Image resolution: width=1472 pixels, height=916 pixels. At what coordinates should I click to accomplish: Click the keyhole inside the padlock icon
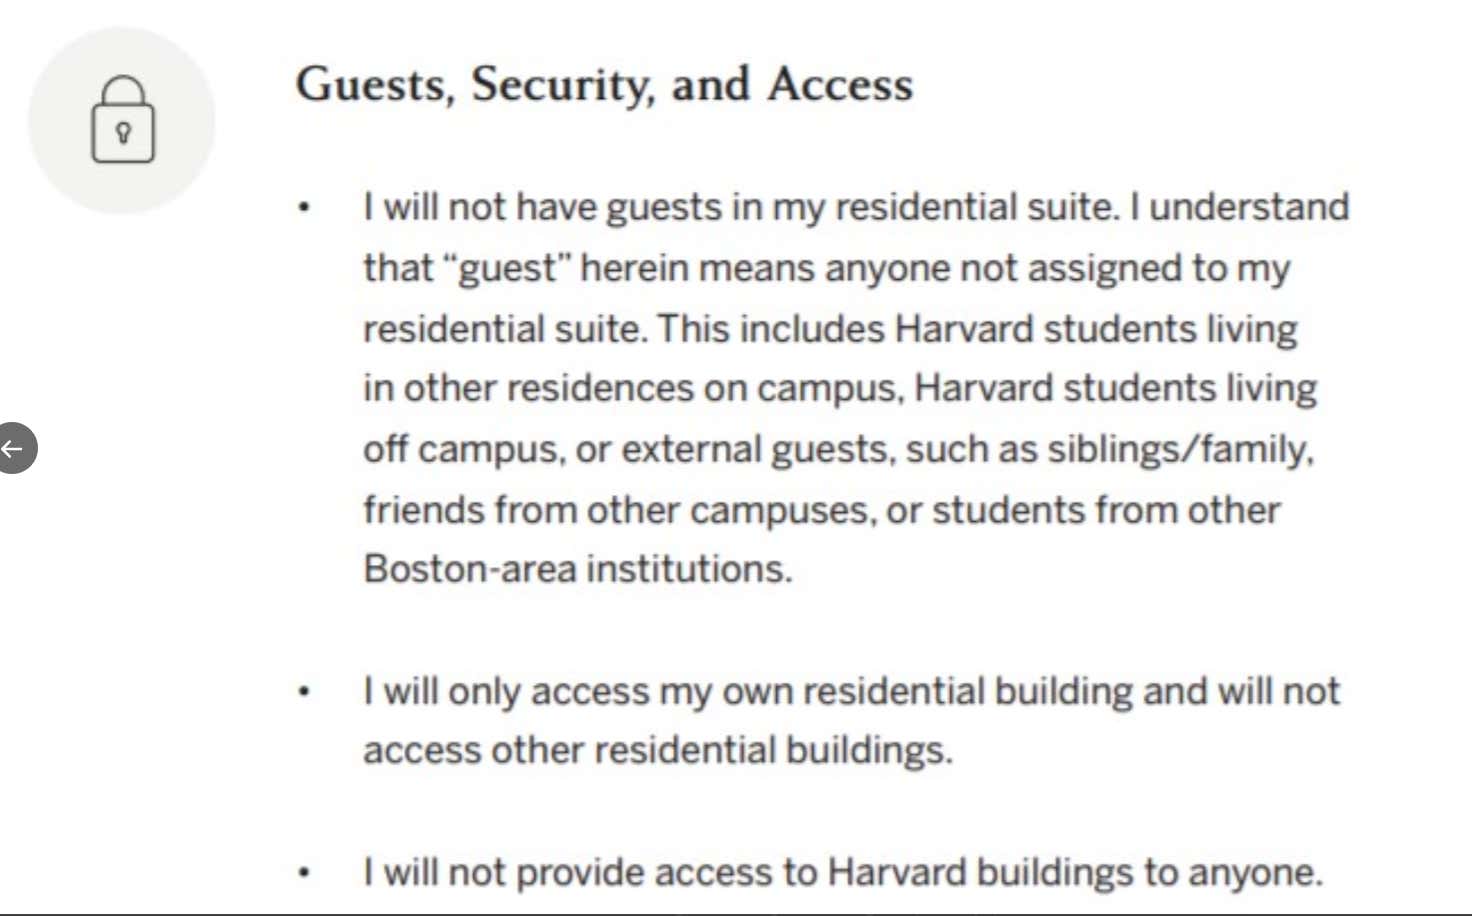(x=123, y=133)
